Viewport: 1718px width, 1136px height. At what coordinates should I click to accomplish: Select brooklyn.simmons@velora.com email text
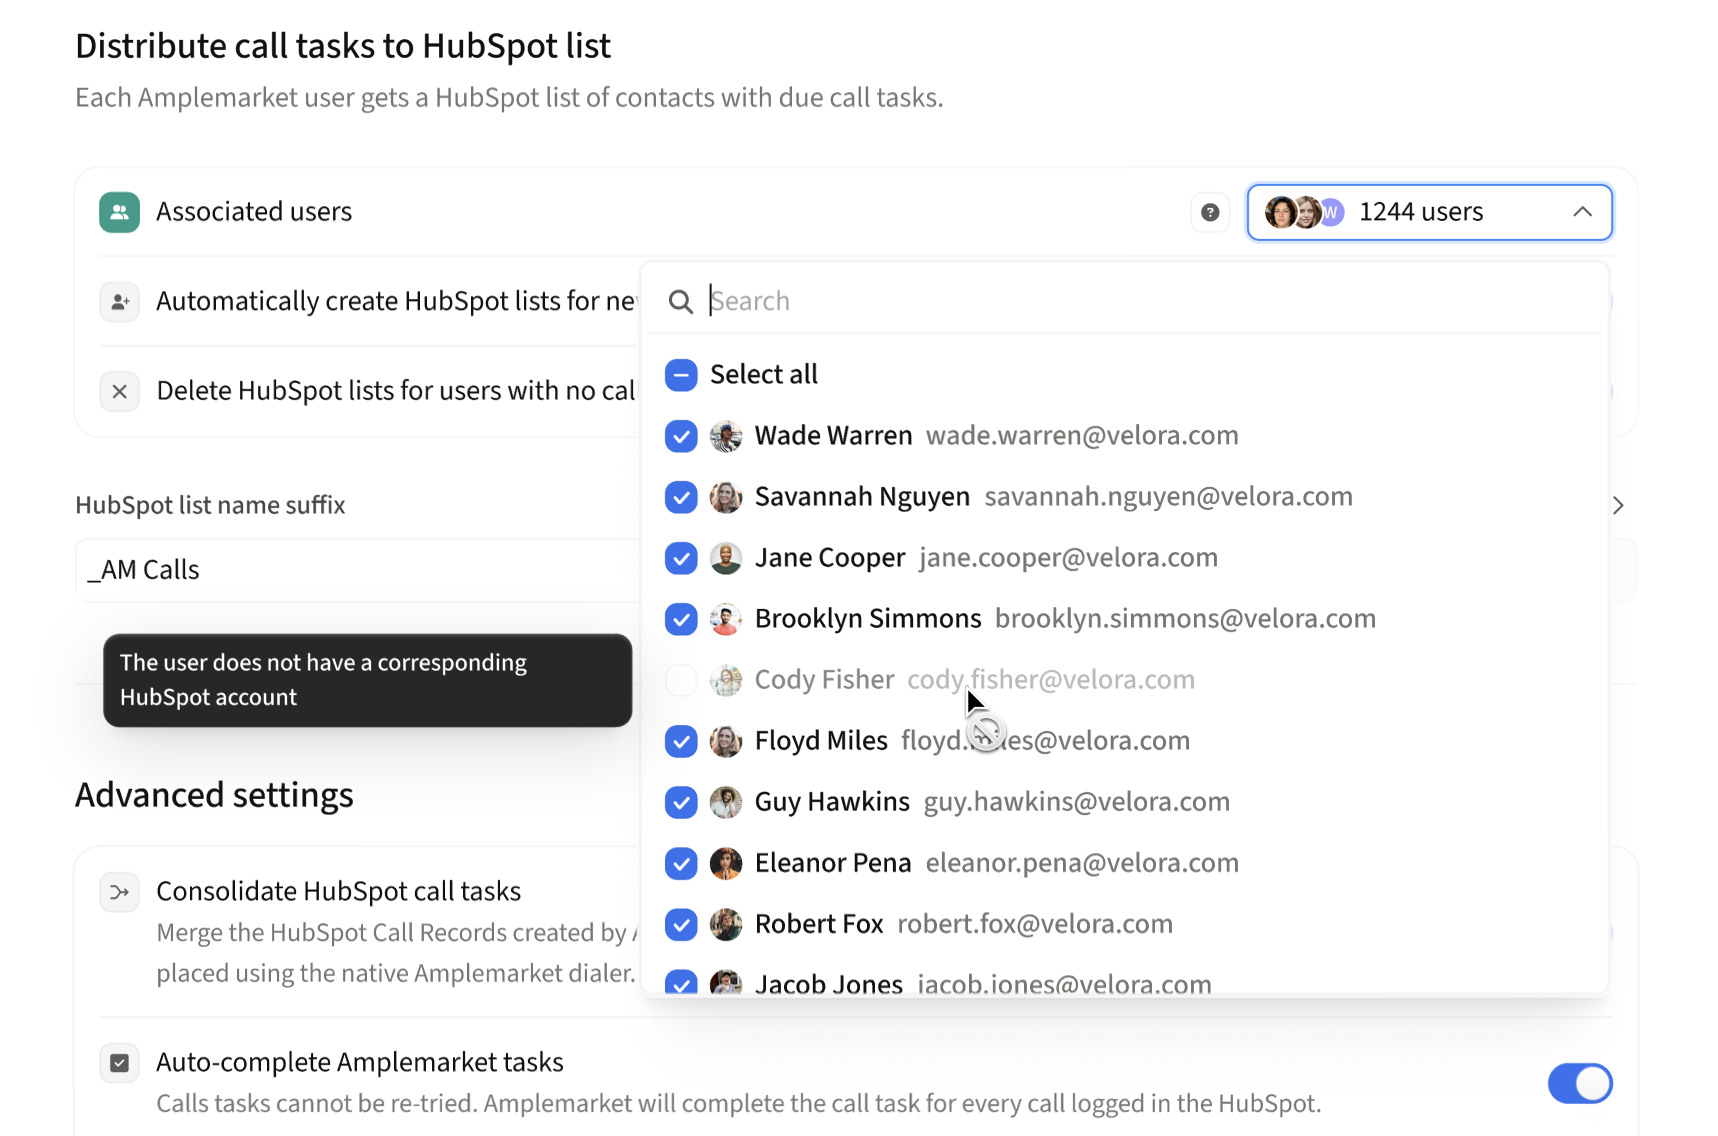(1185, 619)
